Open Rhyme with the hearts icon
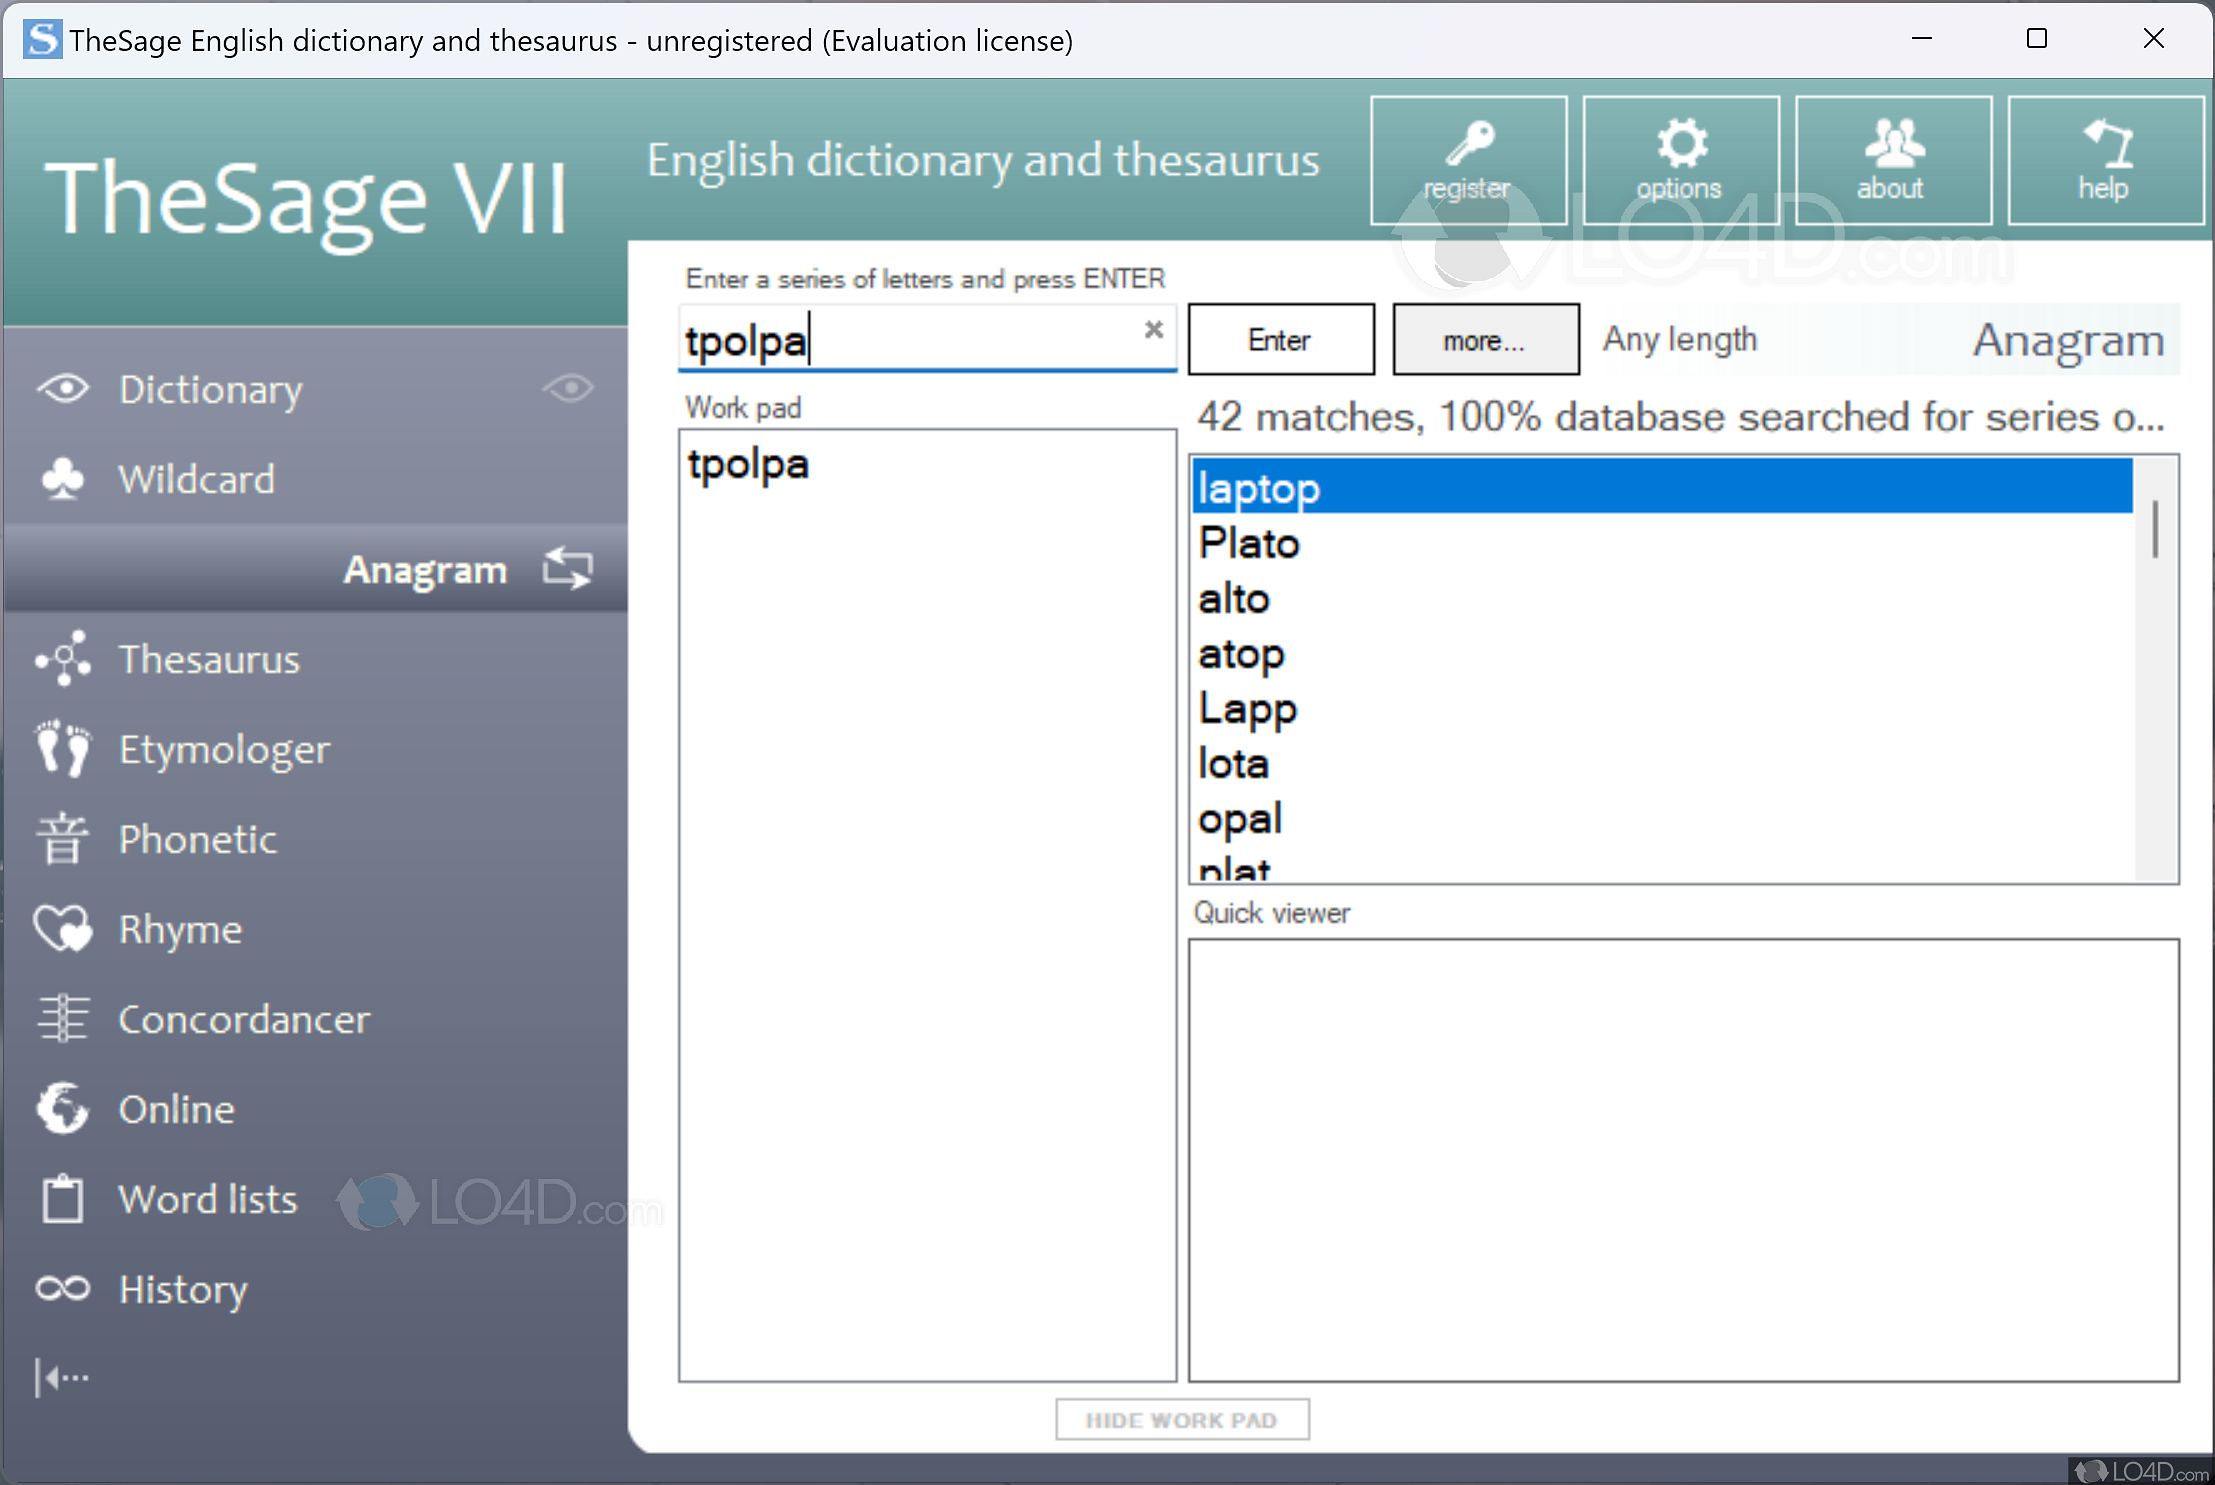2215x1485 pixels. [x=63, y=929]
